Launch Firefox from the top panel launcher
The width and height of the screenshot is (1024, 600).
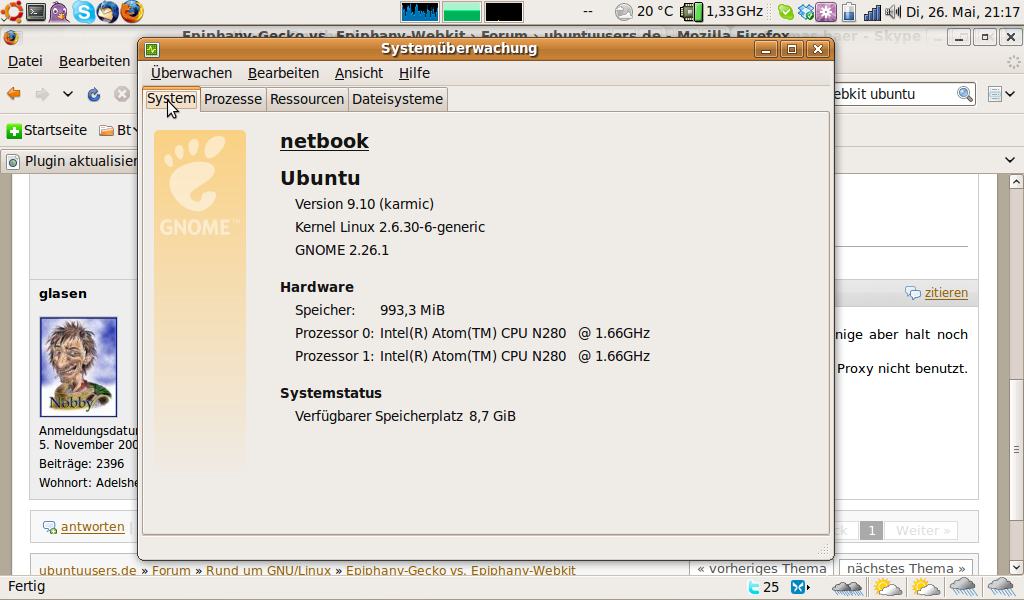[131, 11]
